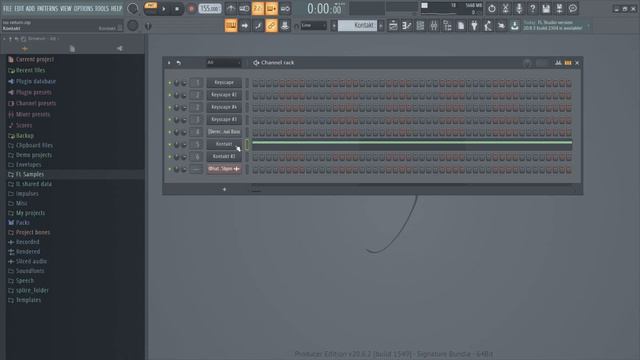Click the question mark help icon
The width and height of the screenshot is (640, 360).
point(532,9)
